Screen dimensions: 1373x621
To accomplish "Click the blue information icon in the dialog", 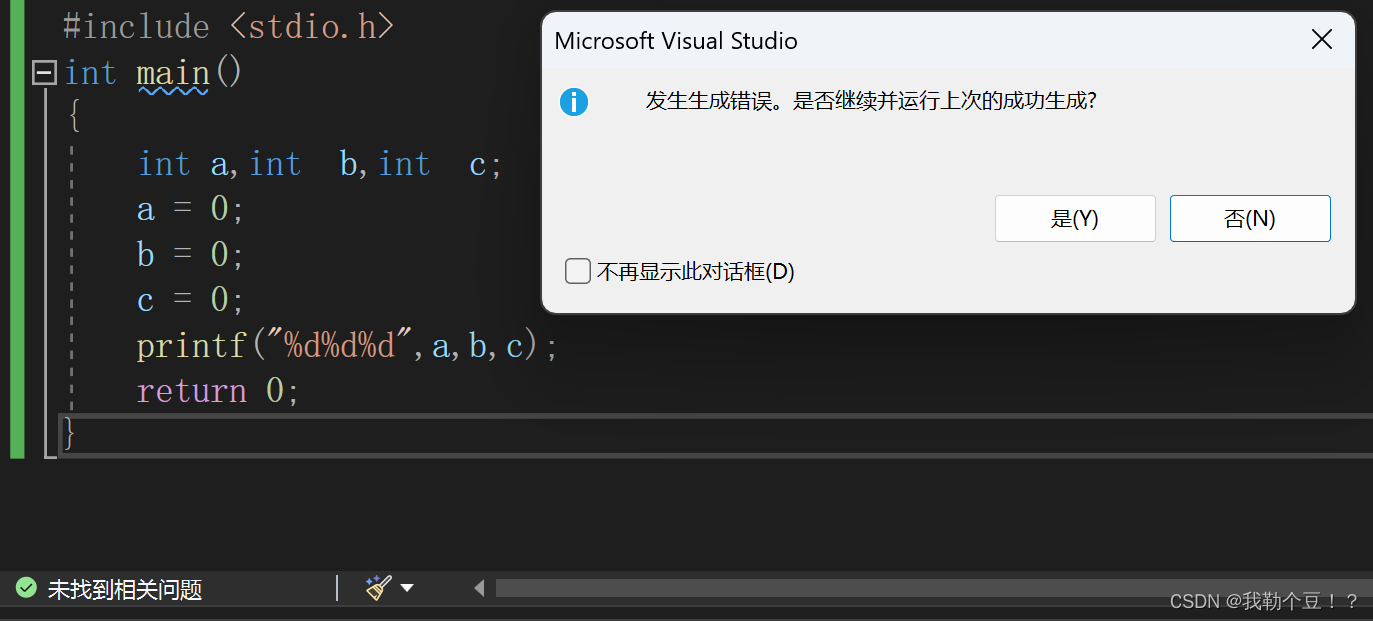I will (x=574, y=102).
